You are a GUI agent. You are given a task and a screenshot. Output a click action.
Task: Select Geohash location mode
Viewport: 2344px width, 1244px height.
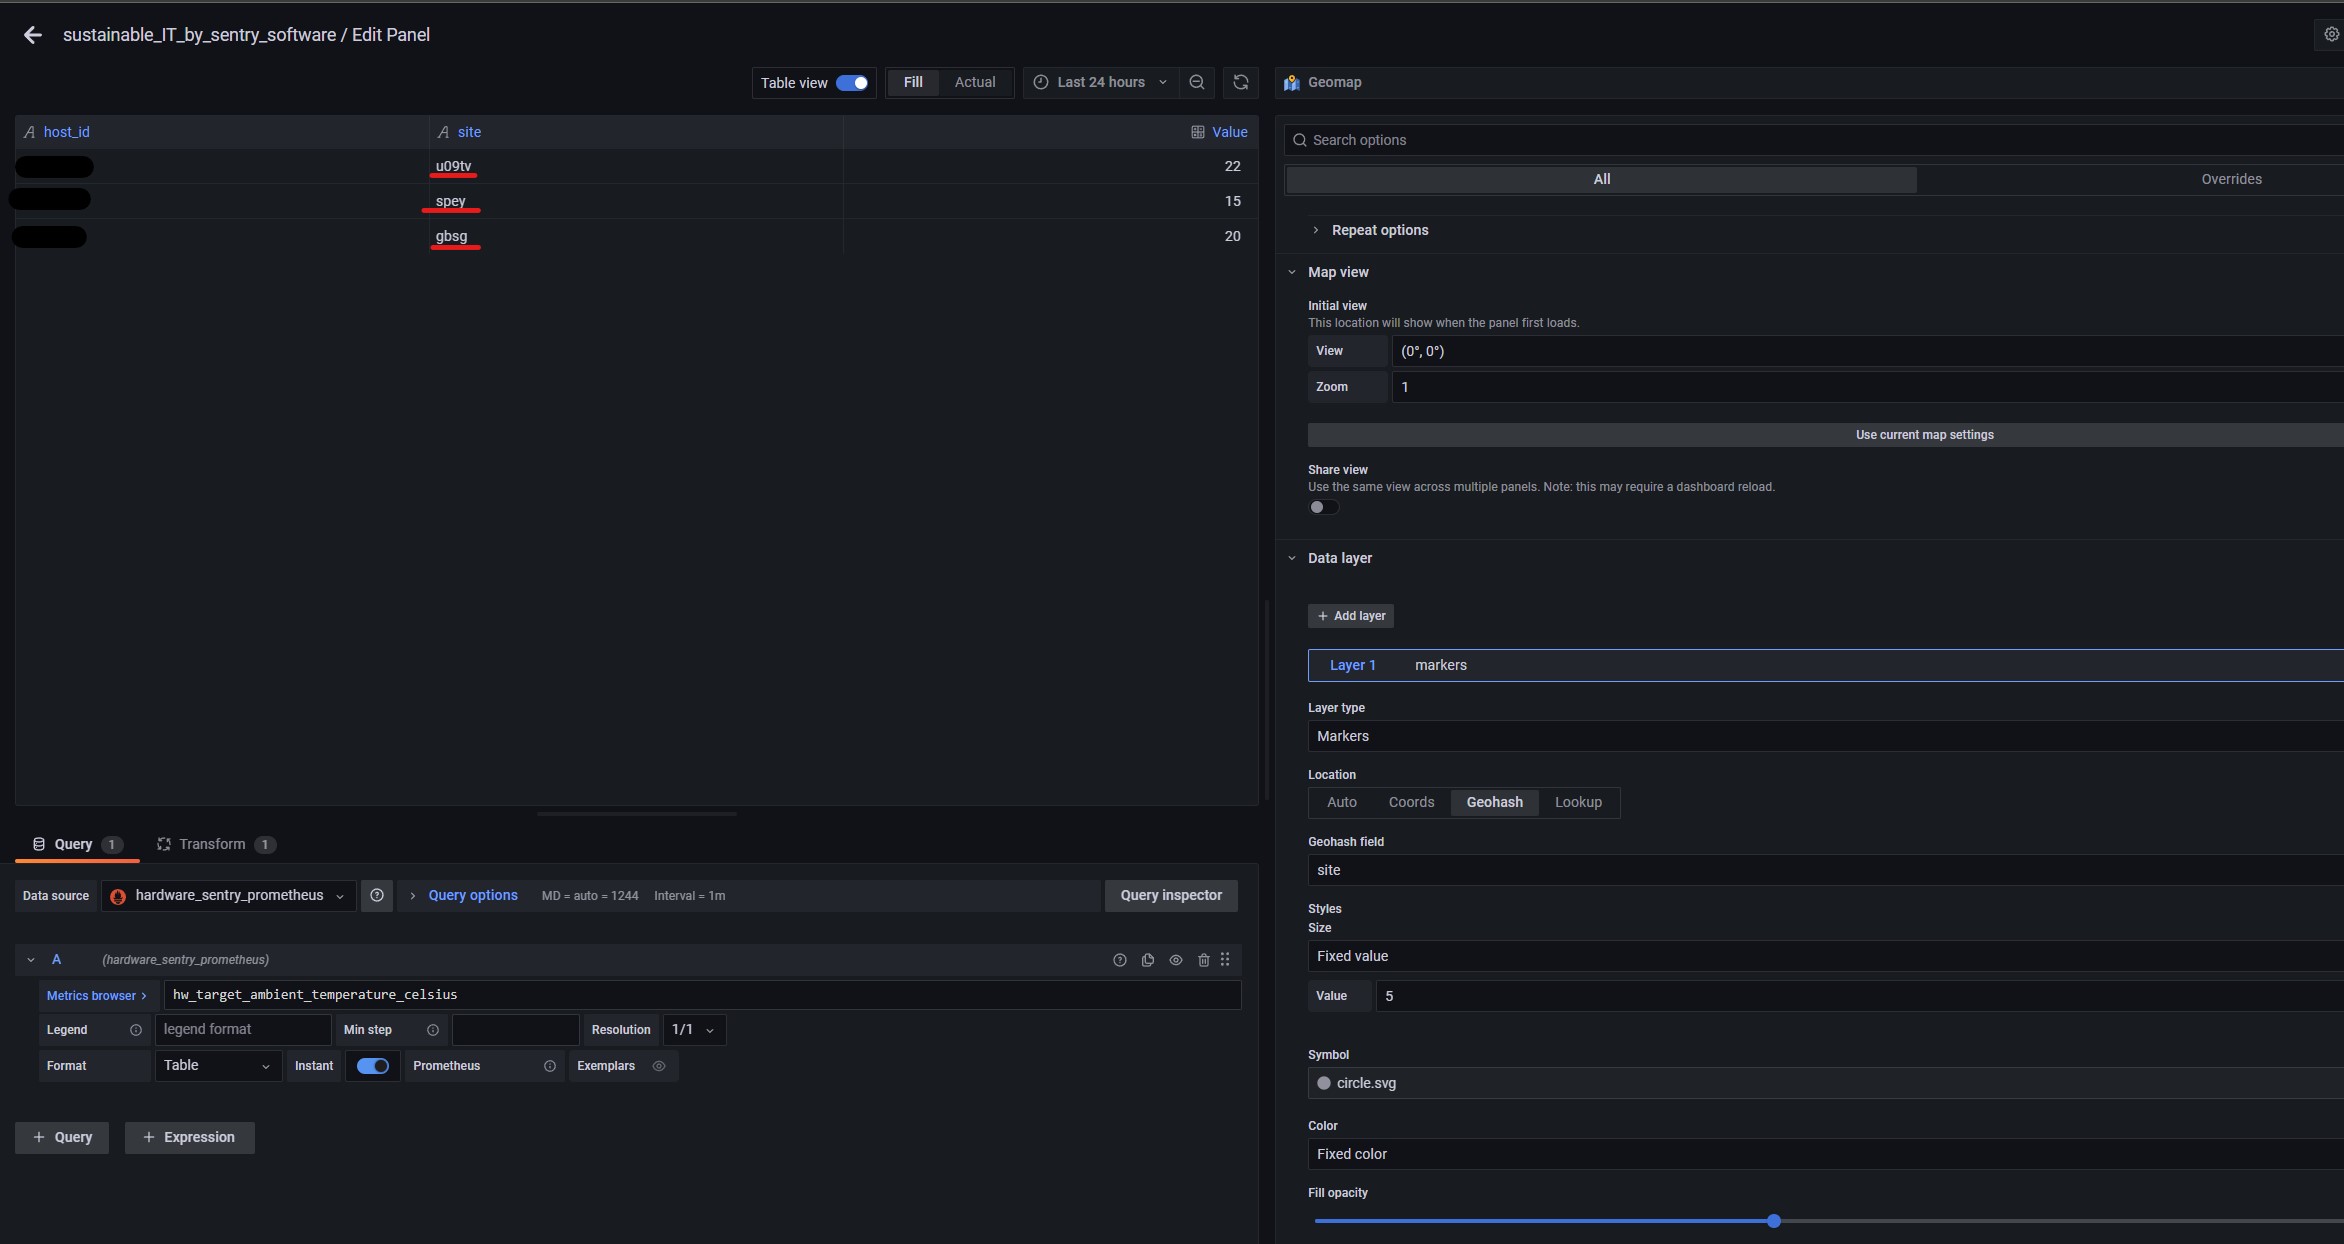point(1495,802)
